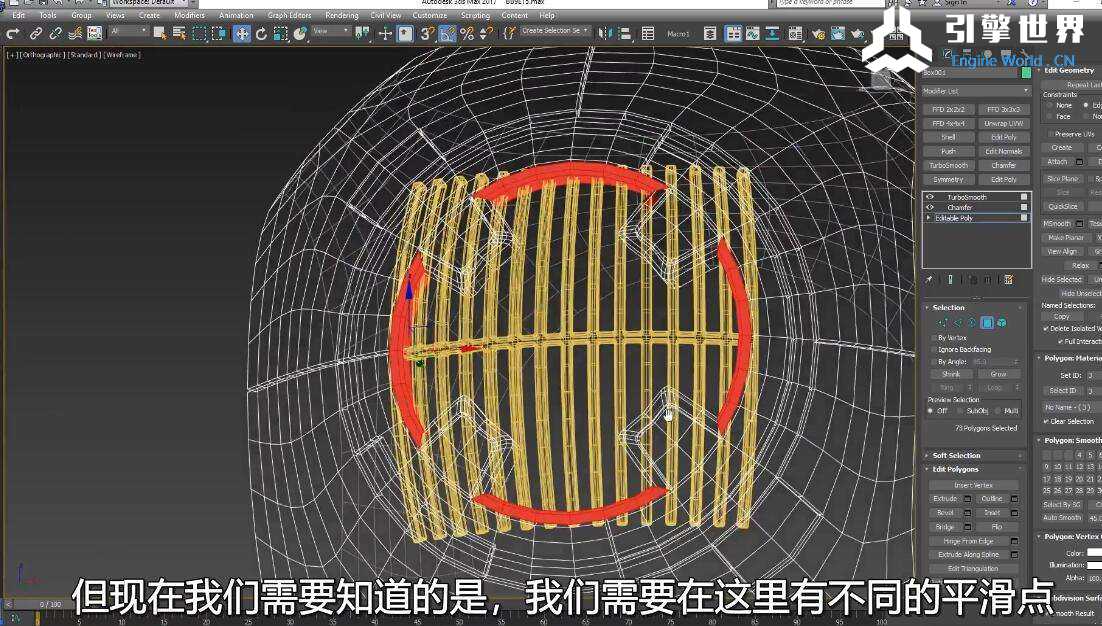The width and height of the screenshot is (1102, 626).
Task: Activate the Select and Scale tool
Action: [x=281, y=33]
